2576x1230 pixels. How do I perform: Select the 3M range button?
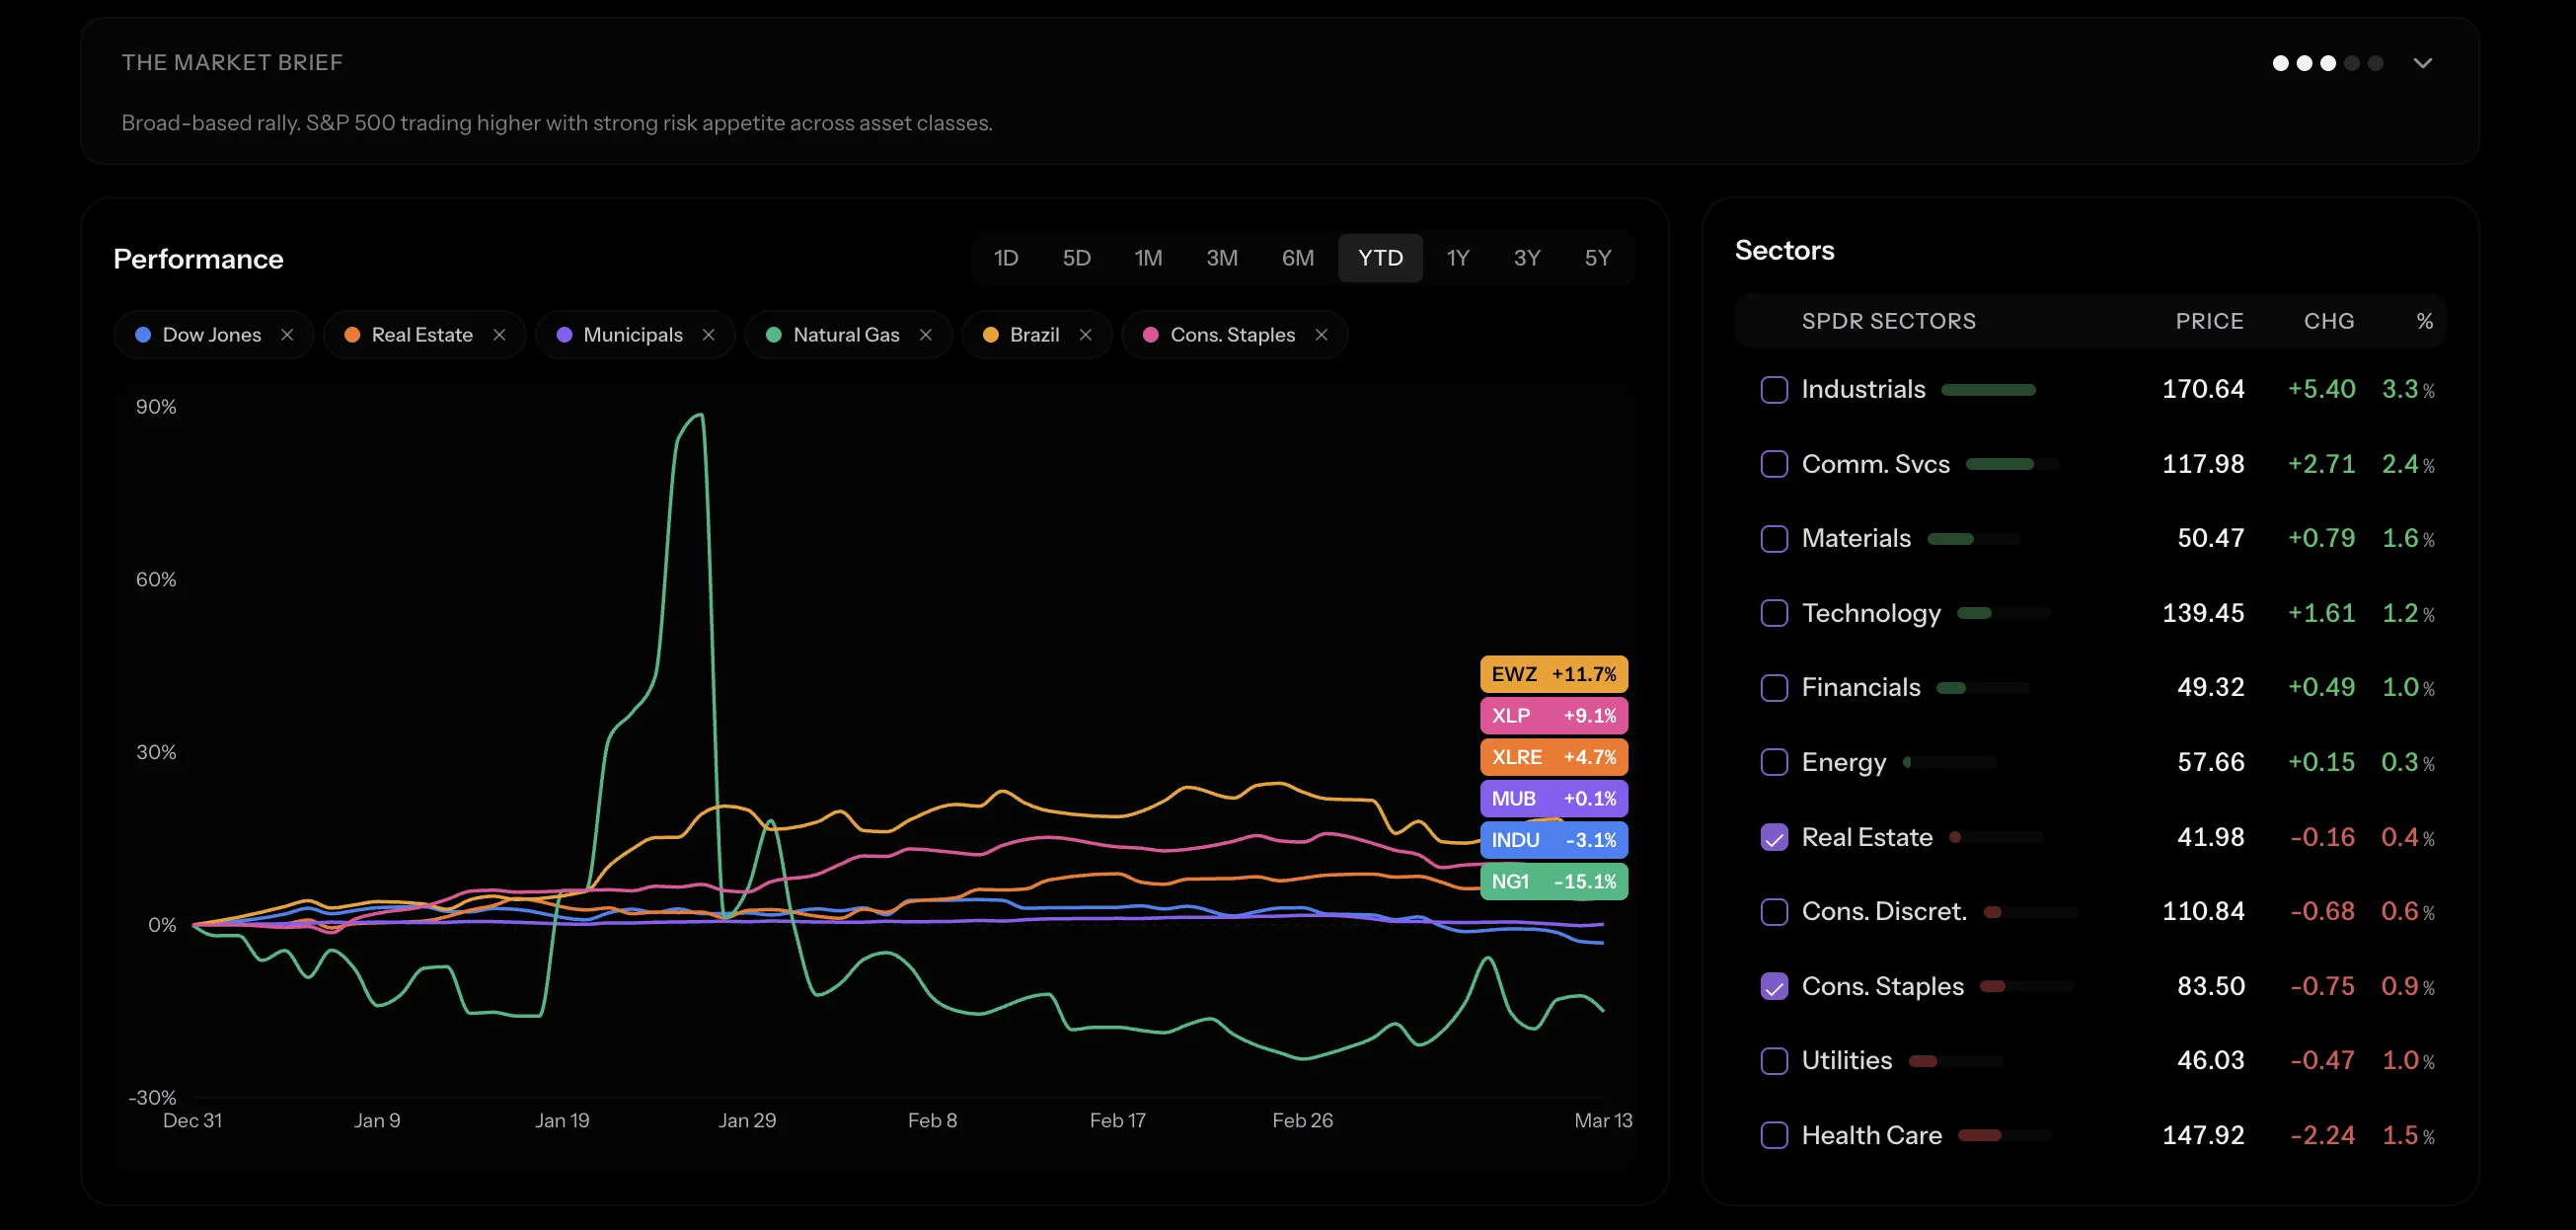pyautogui.click(x=1221, y=258)
